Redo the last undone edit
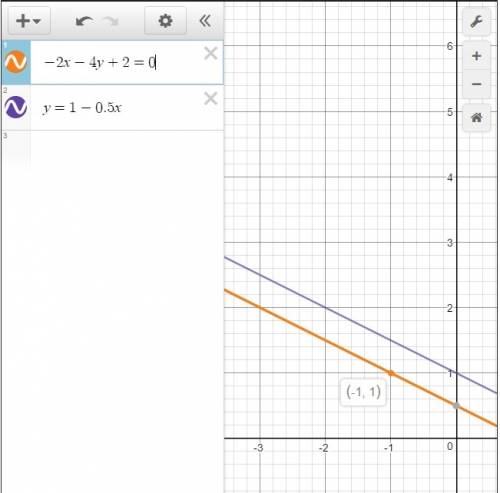This screenshot has width=500, height=493. (x=111, y=21)
